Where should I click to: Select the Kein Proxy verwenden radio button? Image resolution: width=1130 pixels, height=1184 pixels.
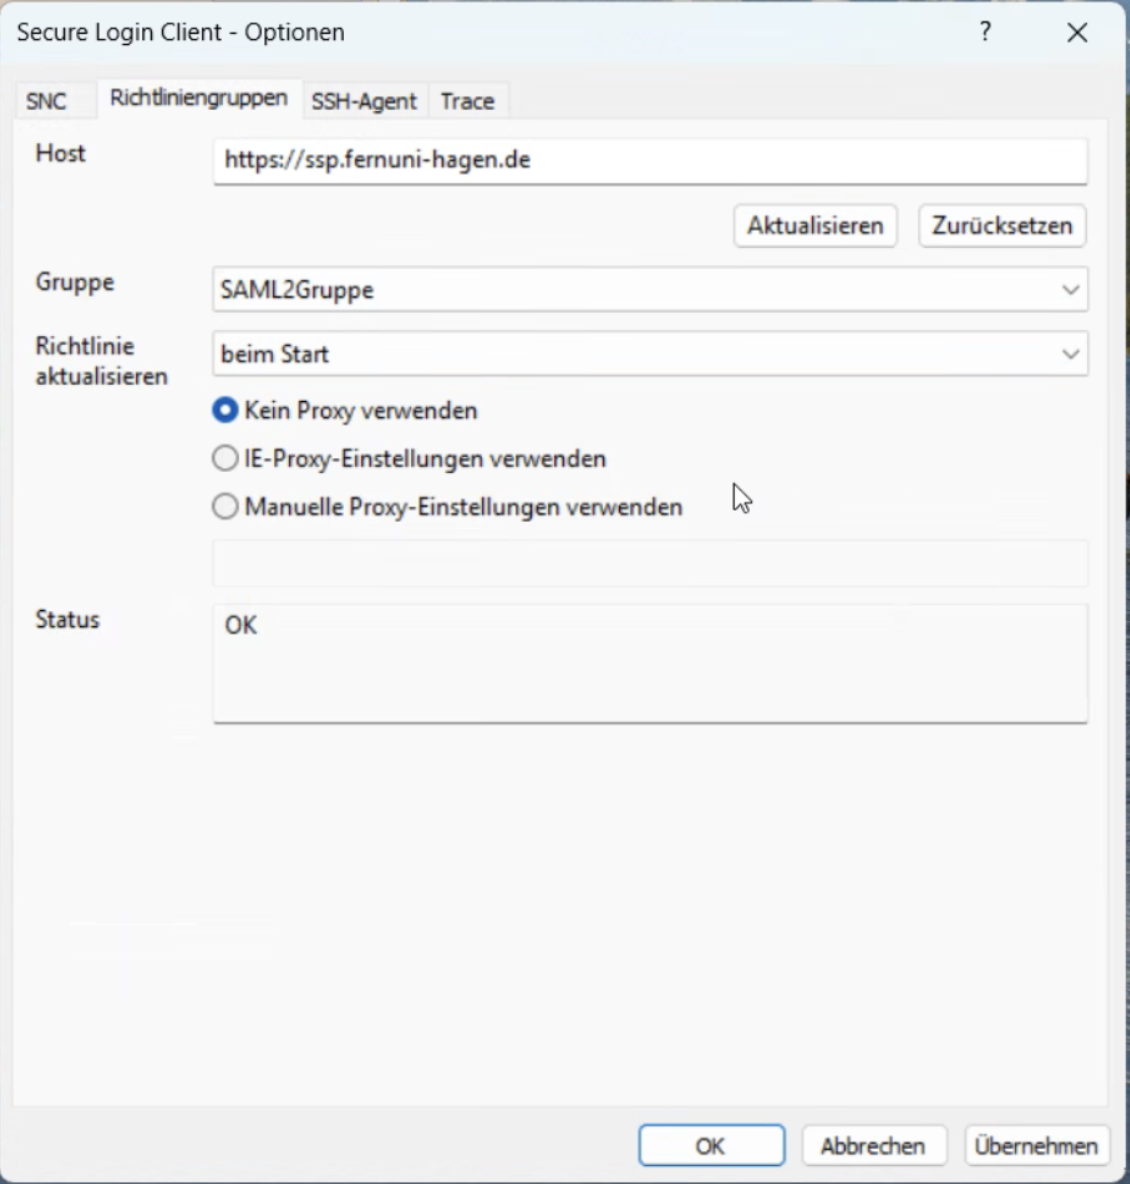click(x=226, y=410)
